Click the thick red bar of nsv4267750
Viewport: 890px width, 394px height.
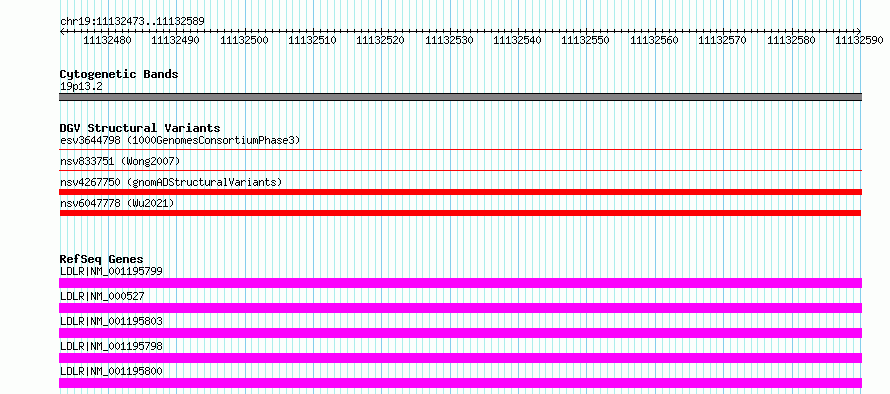[x=460, y=192]
